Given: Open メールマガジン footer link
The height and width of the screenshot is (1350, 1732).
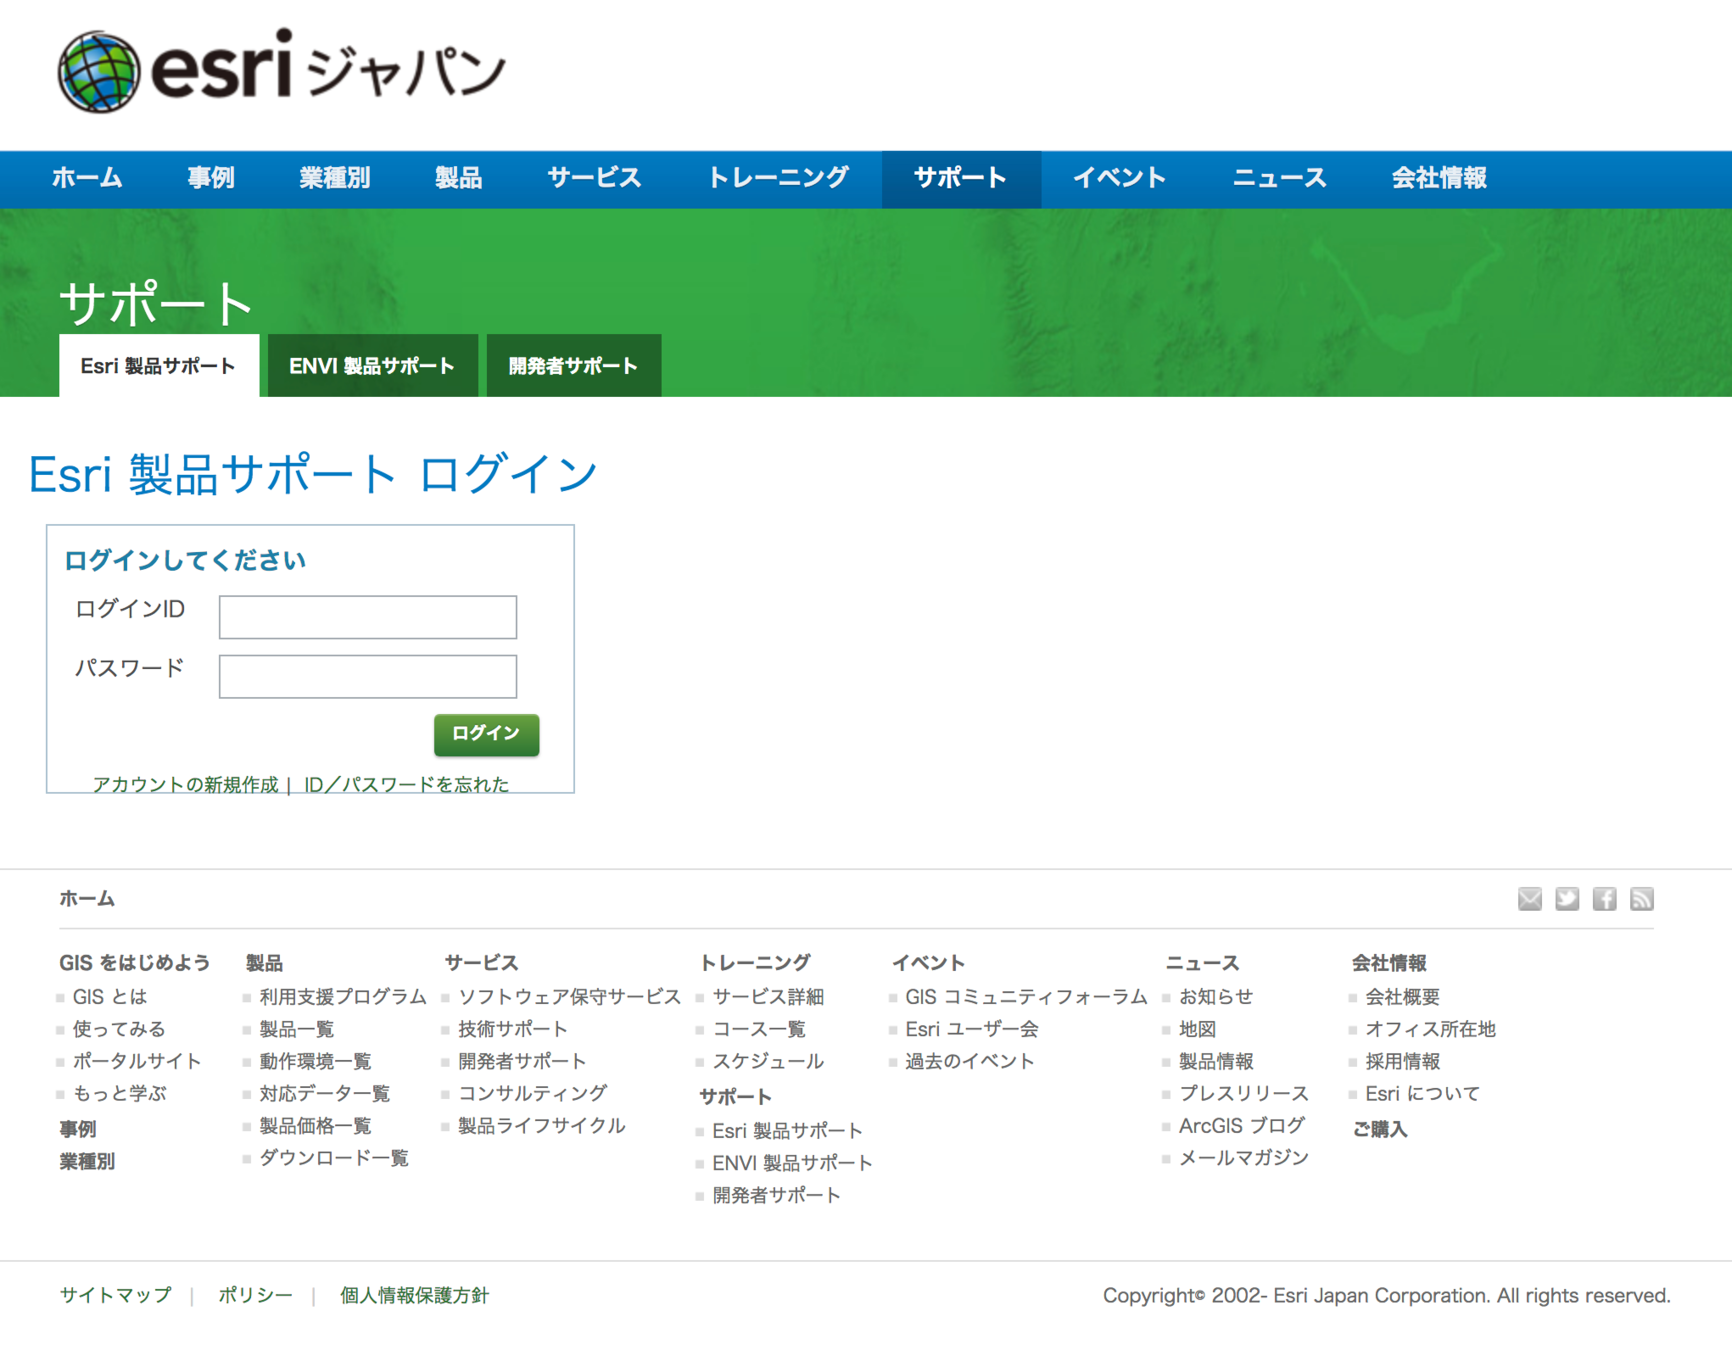Looking at the screenshot, I should (1243, 1157).
